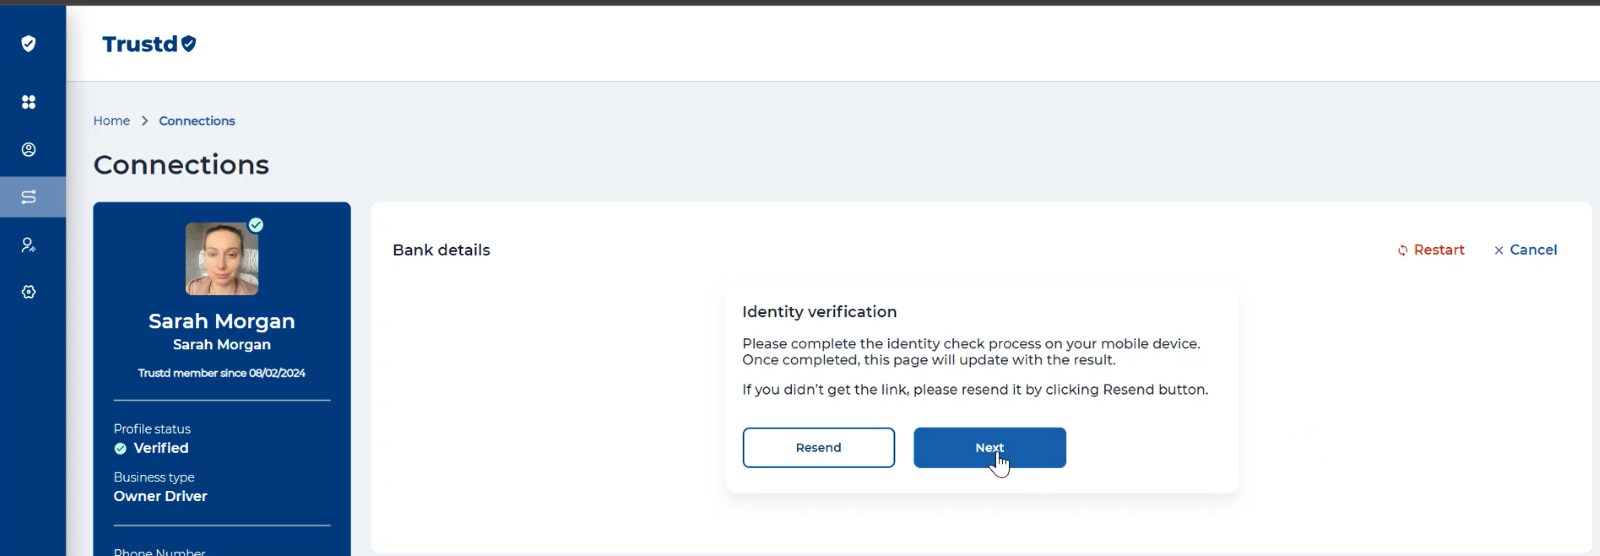Click the large Sarah Morgan name heading

coord(222,321)
